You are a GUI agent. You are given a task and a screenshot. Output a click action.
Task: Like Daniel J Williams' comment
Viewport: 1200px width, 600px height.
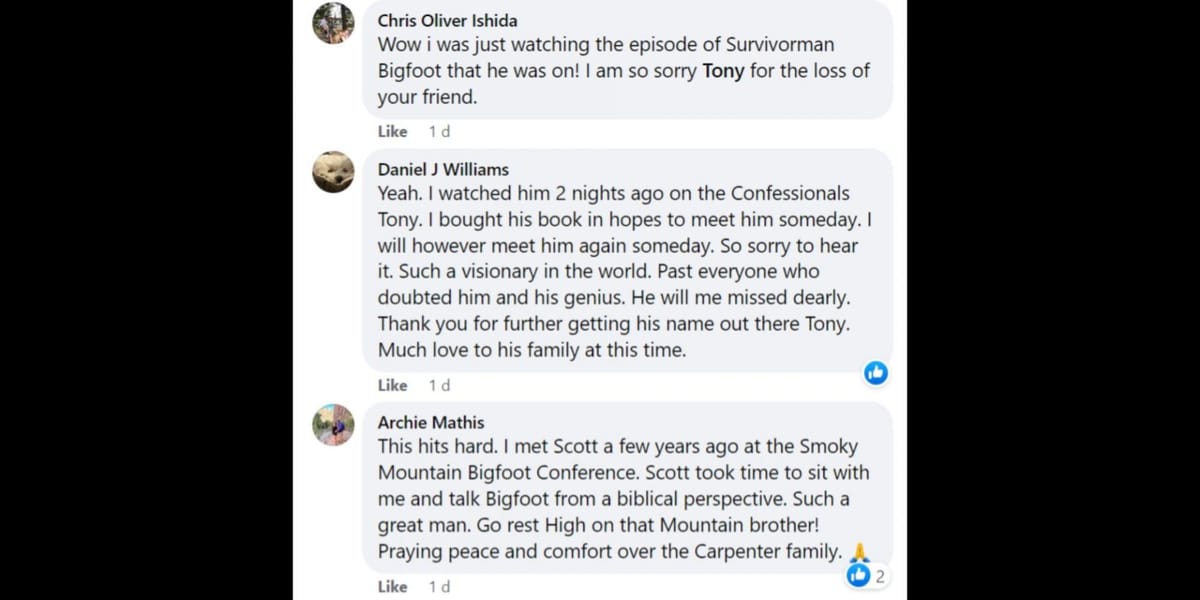pyautogui.click(x=392, y=385)
